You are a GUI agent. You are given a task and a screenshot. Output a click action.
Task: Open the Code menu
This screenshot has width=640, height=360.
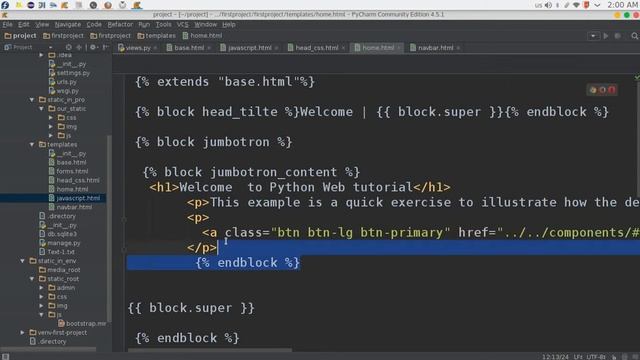click(94, 24)
